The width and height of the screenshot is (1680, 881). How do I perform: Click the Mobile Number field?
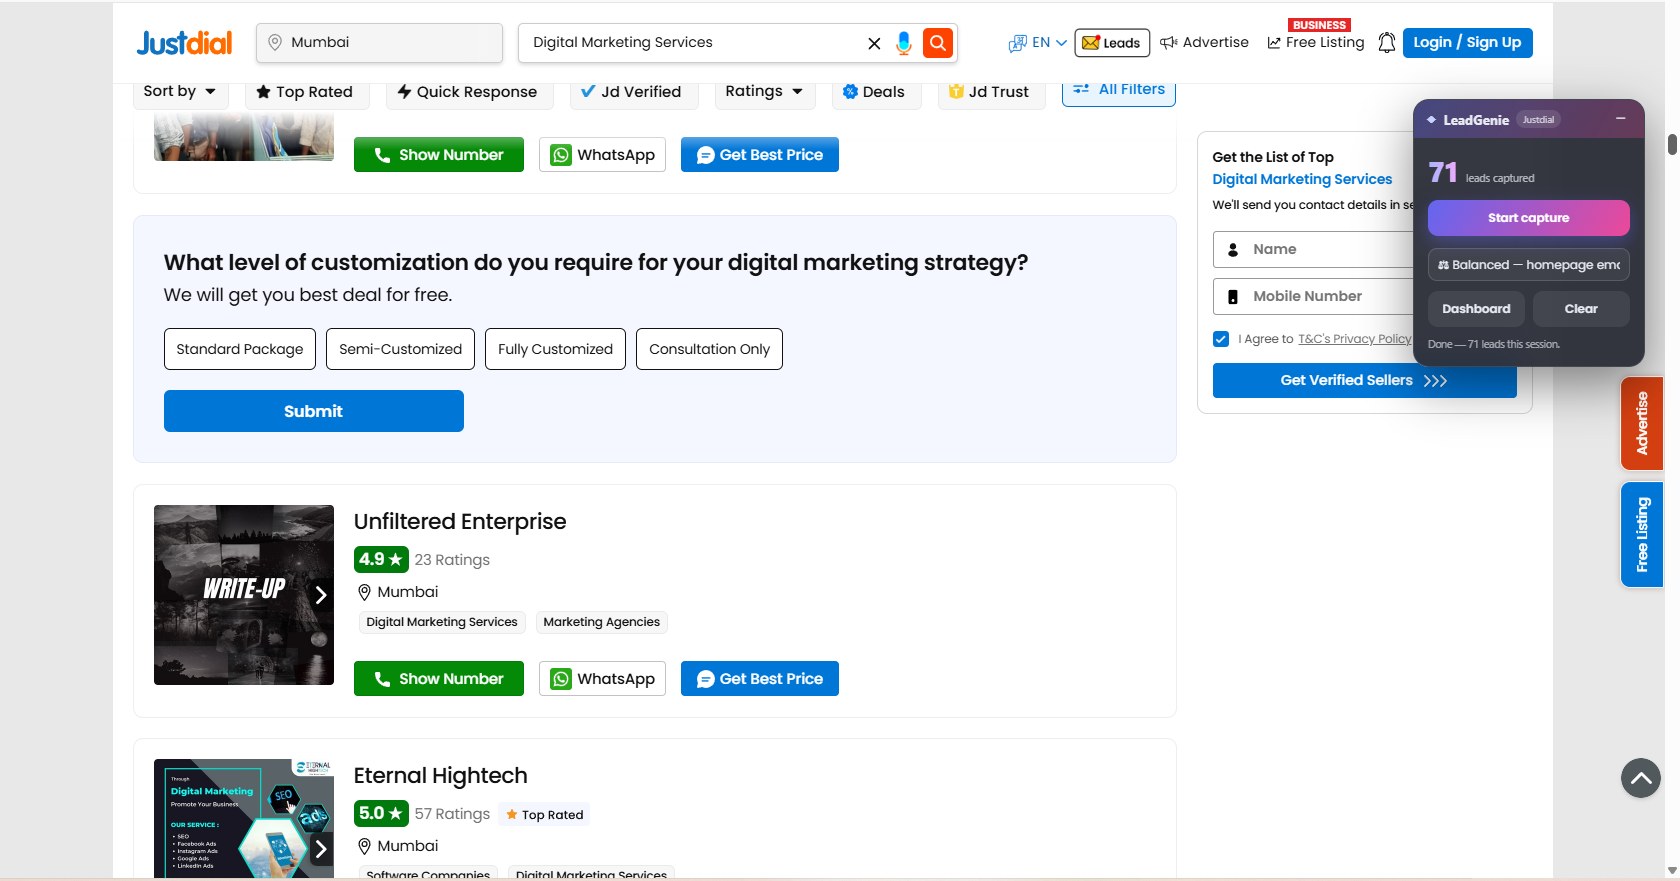click(x=1314, y=297)
